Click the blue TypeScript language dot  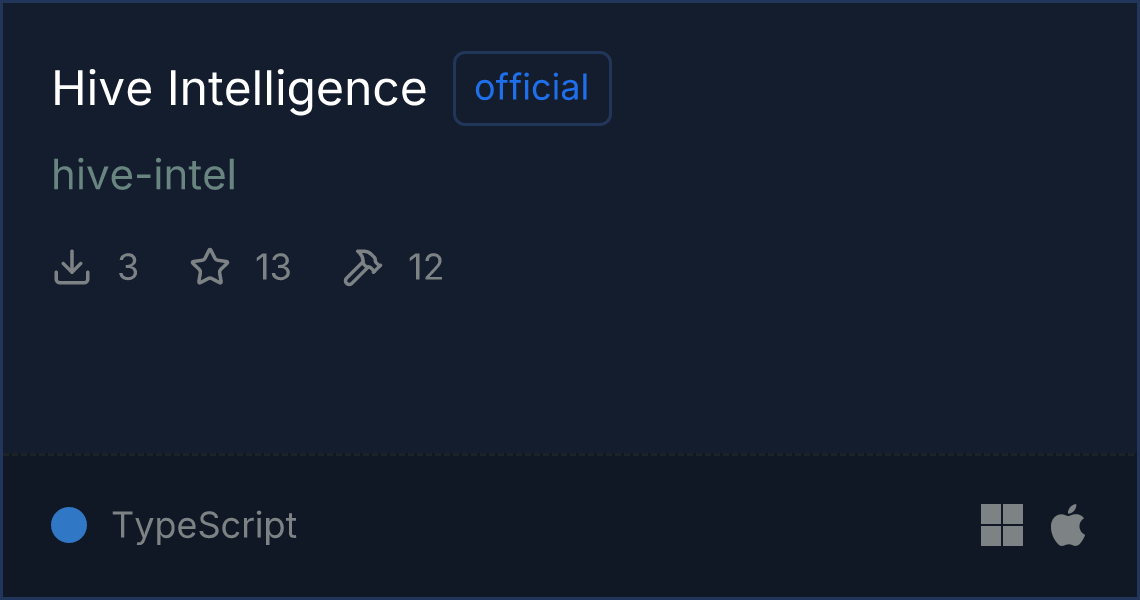(69, 525)
